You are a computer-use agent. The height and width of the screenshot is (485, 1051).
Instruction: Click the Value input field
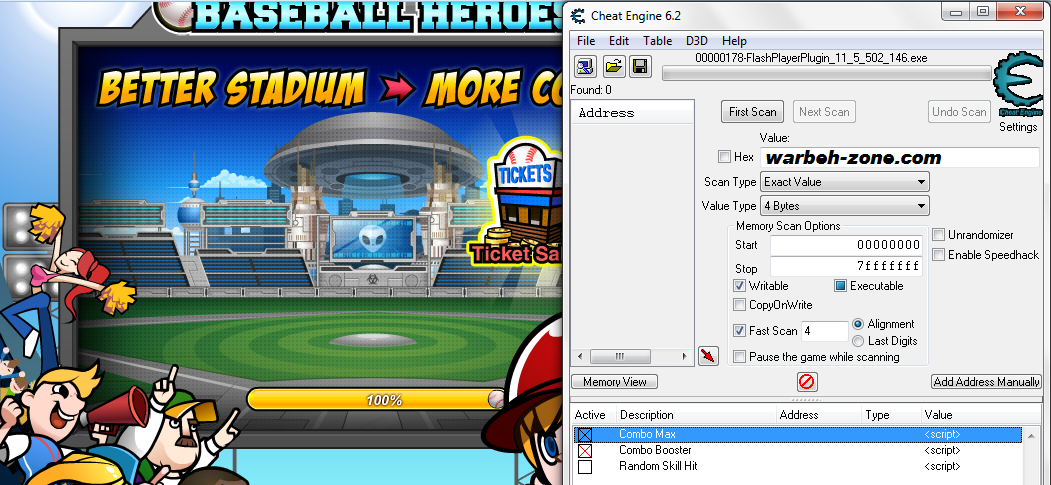pyautogui.click(x=900, y=158)
